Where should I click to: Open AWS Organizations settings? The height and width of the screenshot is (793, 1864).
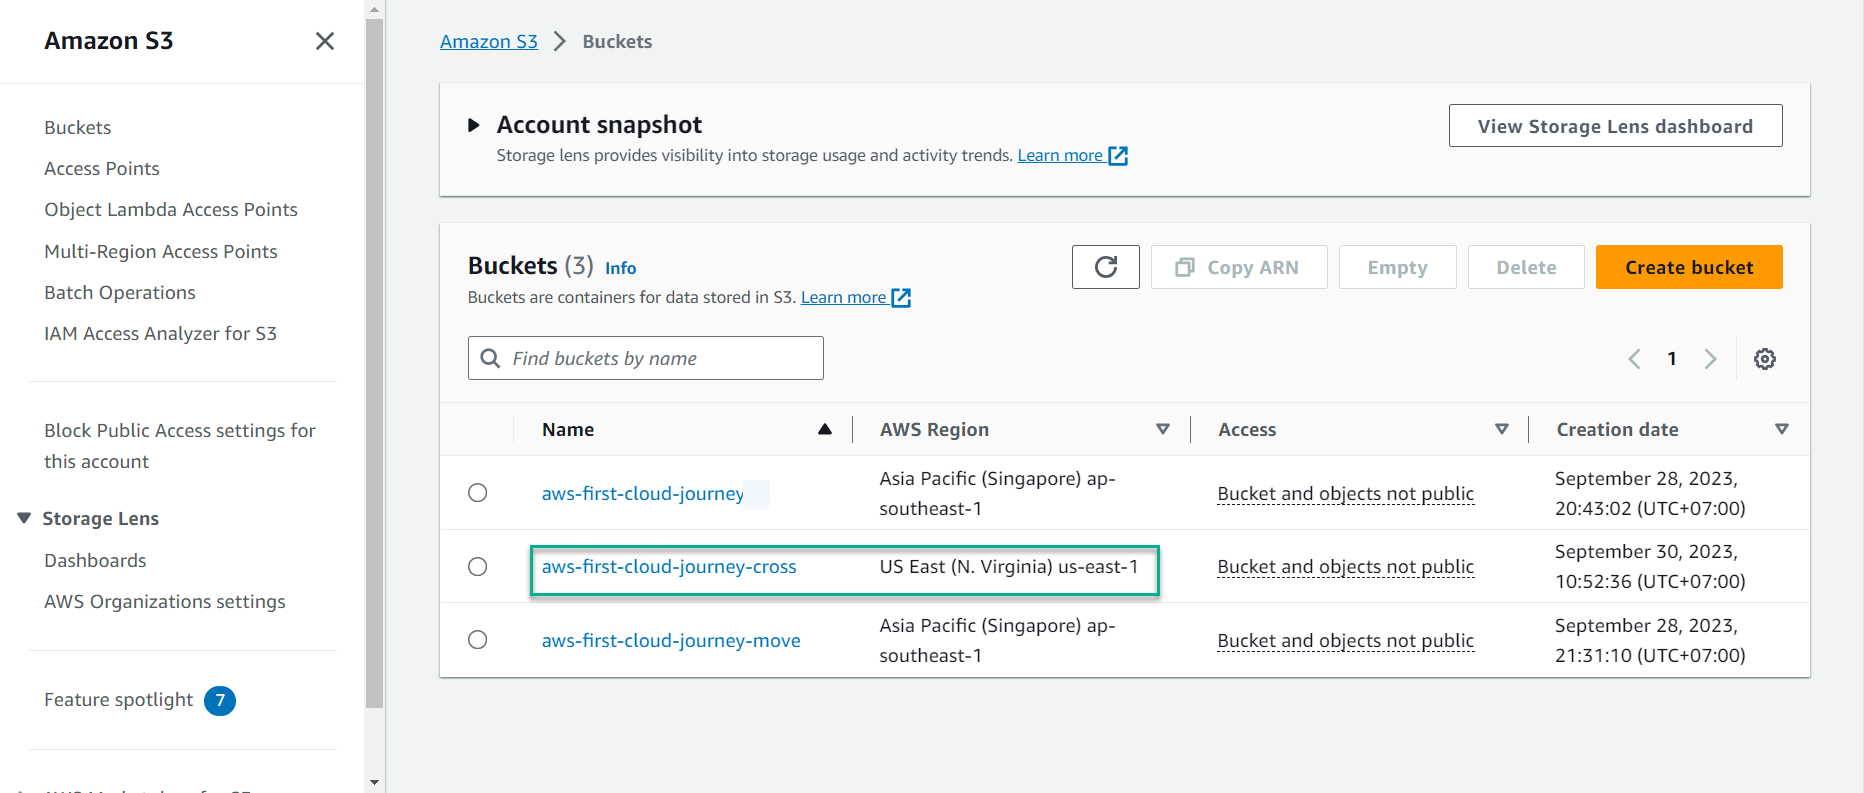(165, 602)
